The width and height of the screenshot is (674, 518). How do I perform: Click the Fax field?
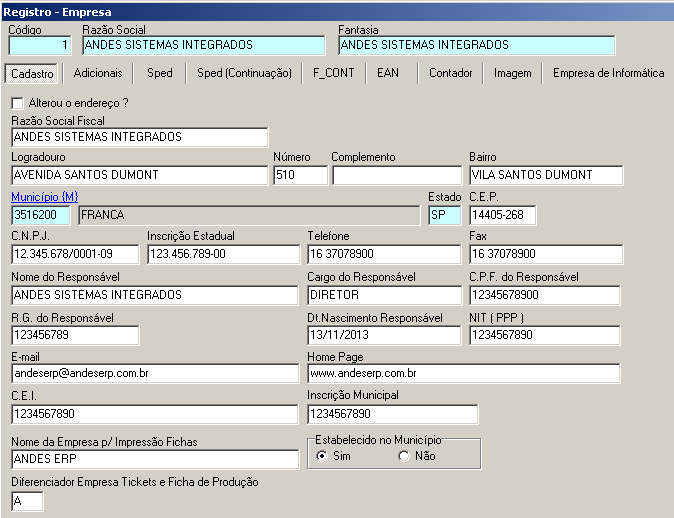(546, 254)
